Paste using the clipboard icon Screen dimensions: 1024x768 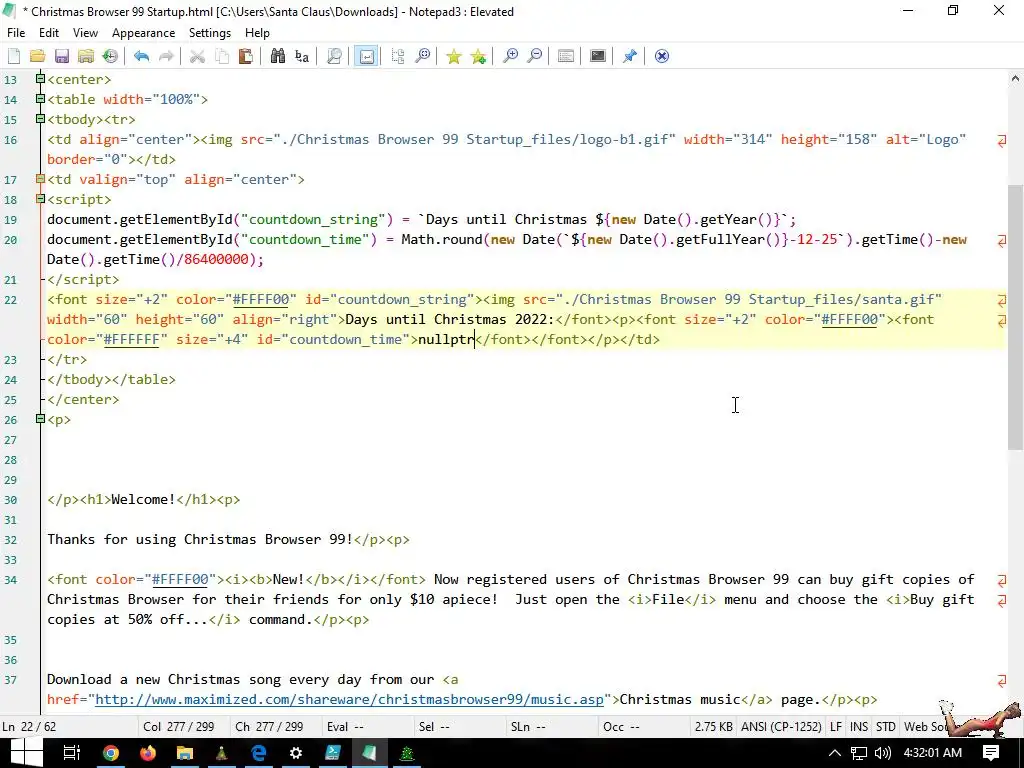(x=246, y=56)
